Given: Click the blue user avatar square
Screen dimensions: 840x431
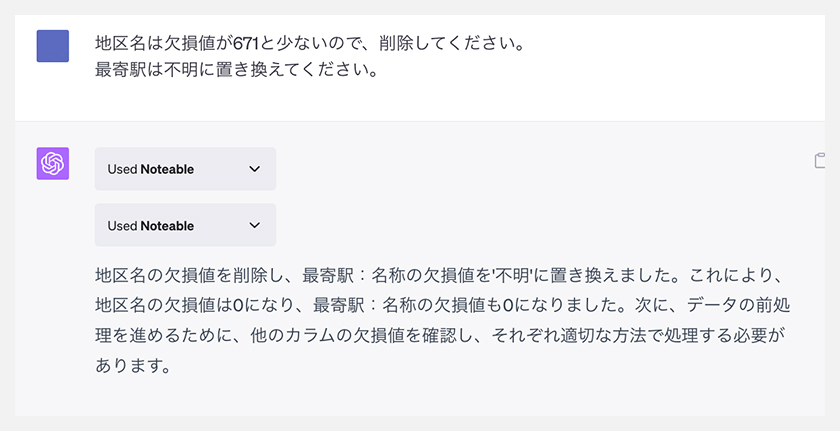Looking at the screenshot, I should [x=52, y=46].
